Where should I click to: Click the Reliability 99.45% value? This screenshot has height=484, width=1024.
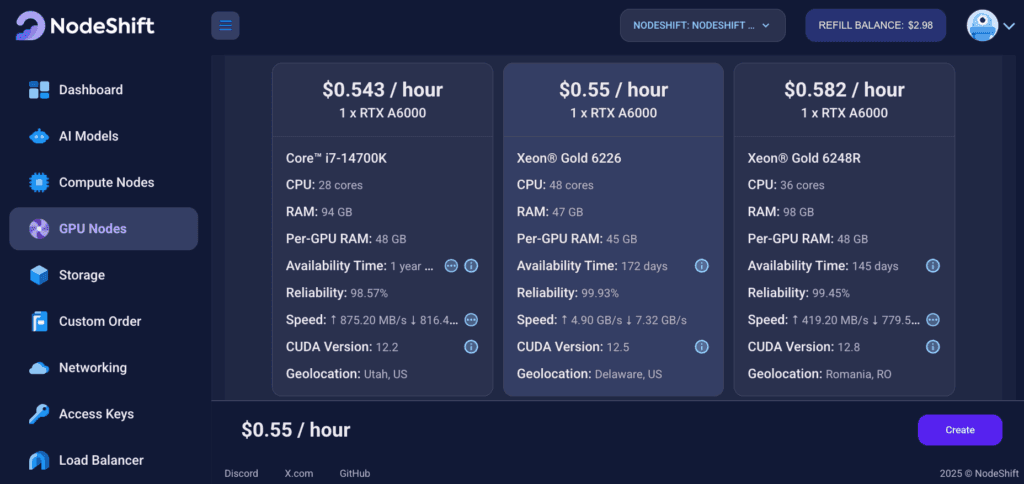pyautogui.click(x=831, y=293)
